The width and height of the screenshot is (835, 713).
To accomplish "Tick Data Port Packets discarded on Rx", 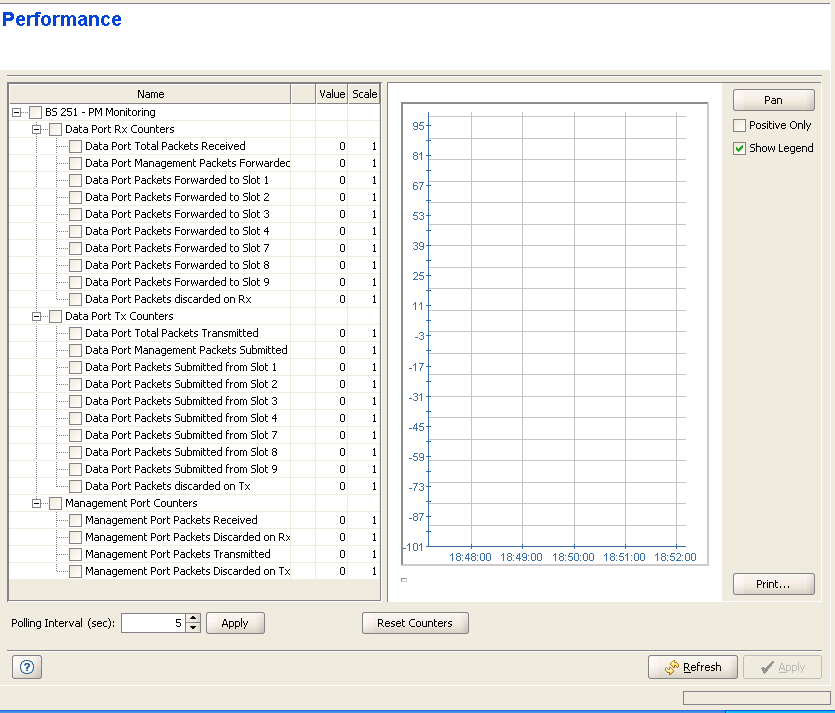I will [76, 299].
